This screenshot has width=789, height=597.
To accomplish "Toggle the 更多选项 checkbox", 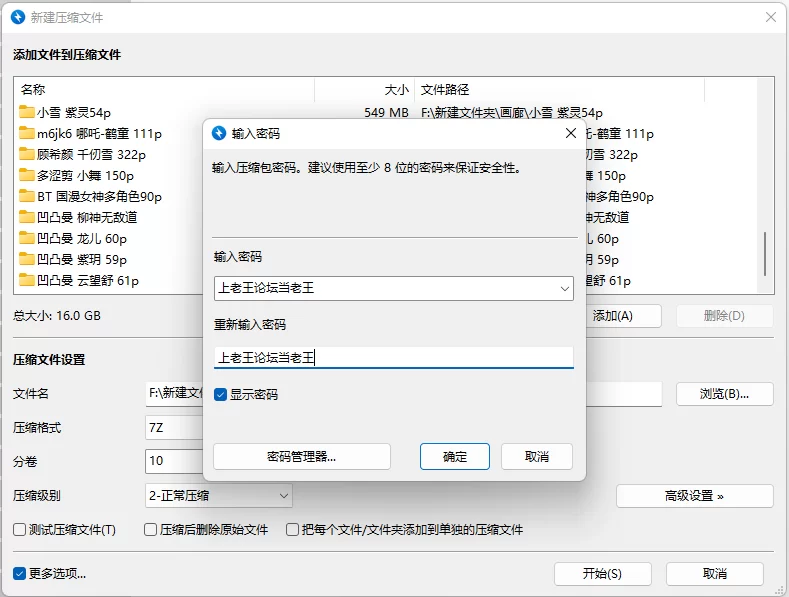I will (20, 574).
